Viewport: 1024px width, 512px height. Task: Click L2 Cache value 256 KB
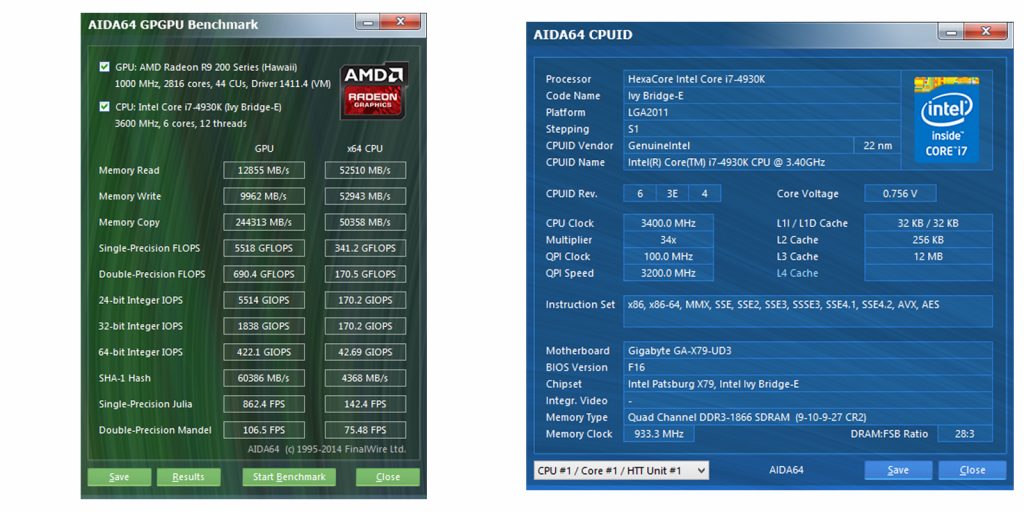click(929, 240)
